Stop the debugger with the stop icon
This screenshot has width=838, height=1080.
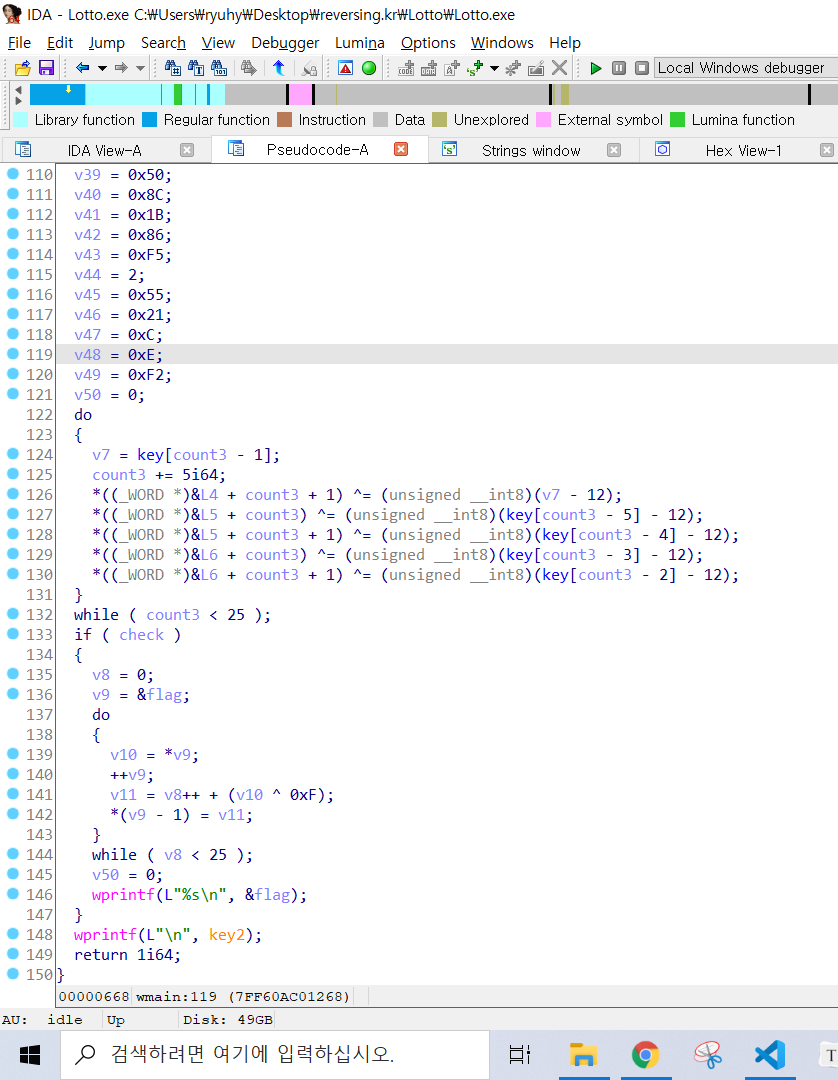click(643, 69)
